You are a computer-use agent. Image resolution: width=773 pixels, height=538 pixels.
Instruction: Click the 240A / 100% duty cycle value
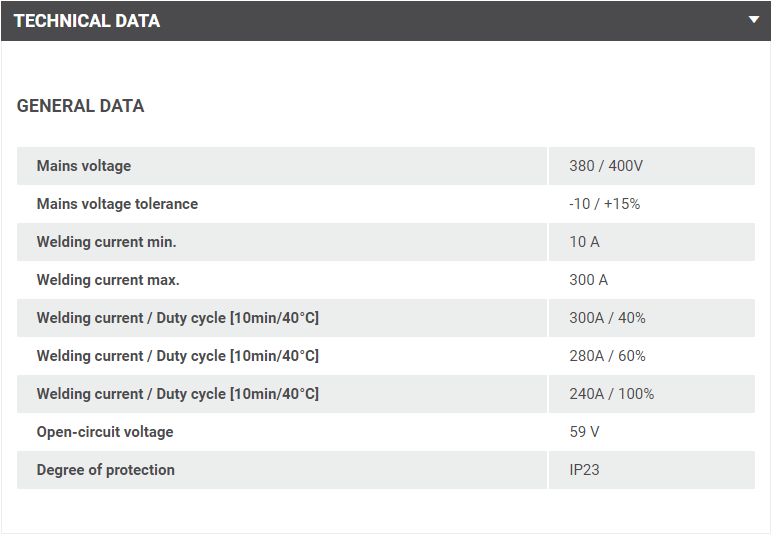611,394
